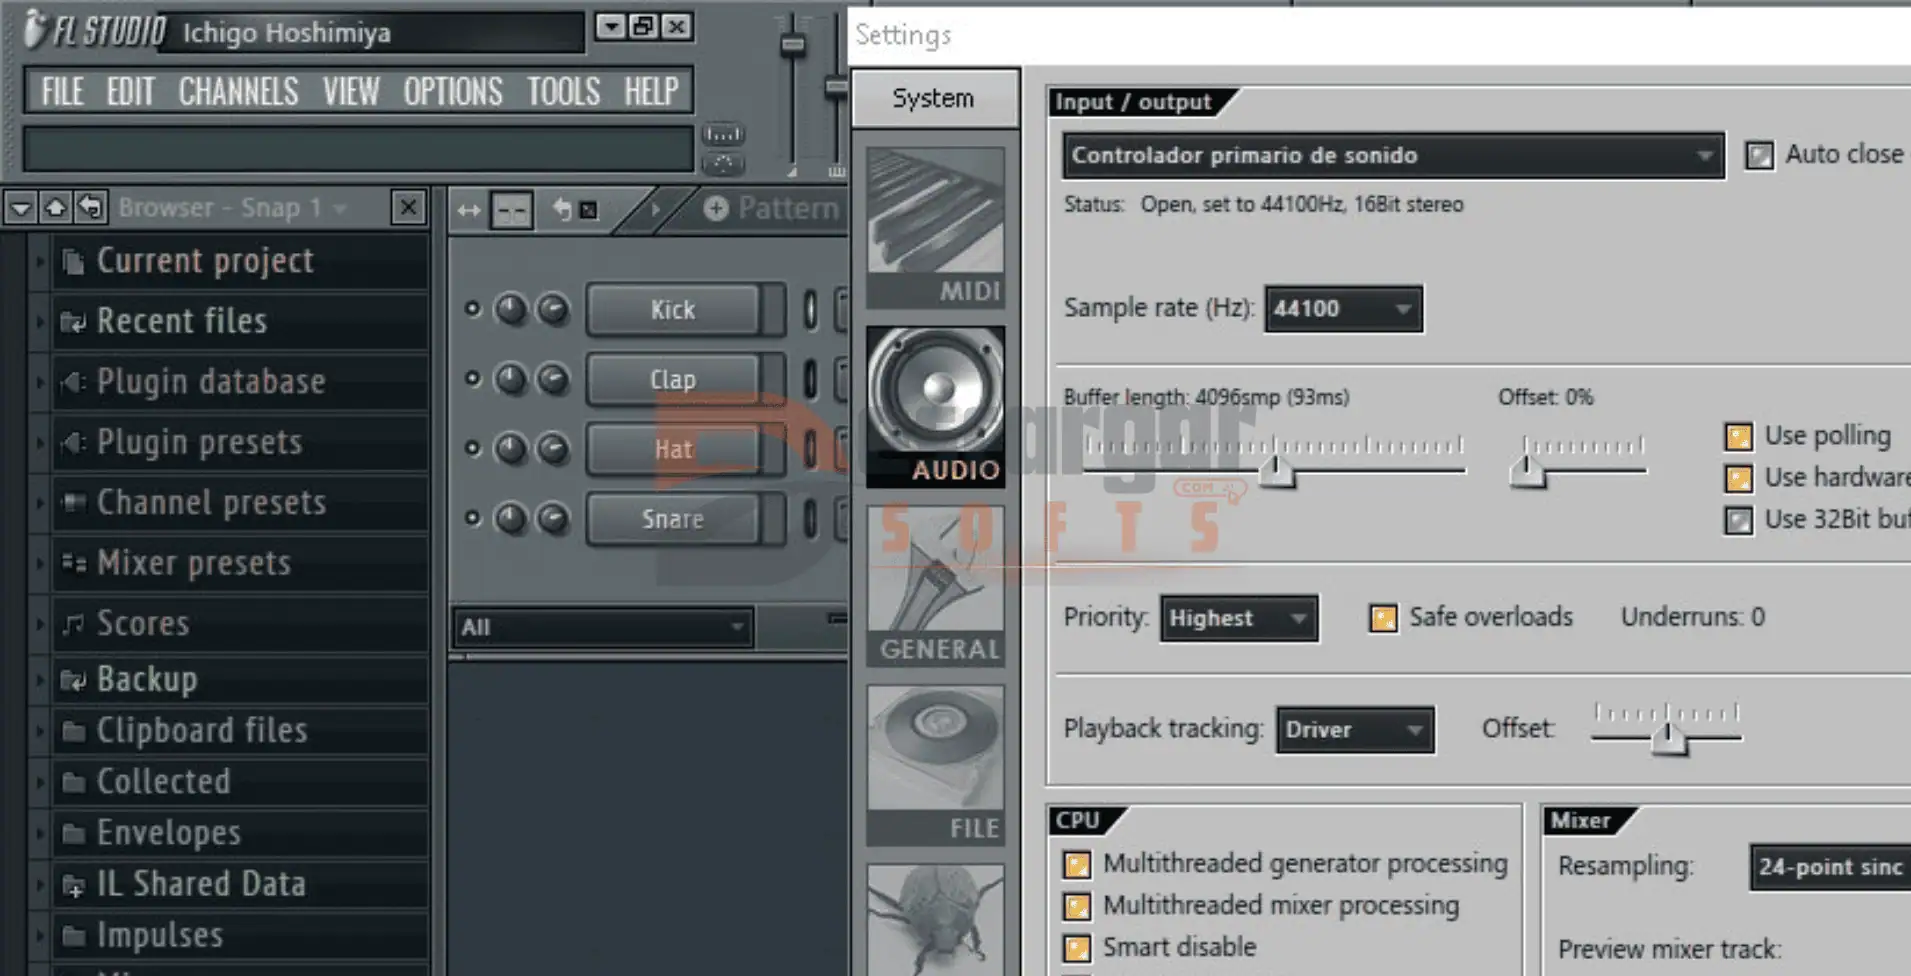This screenshot has width=1911, height=976.
Task: Click the Plugin database speaker icon
Action: click(x=73, y=382)
